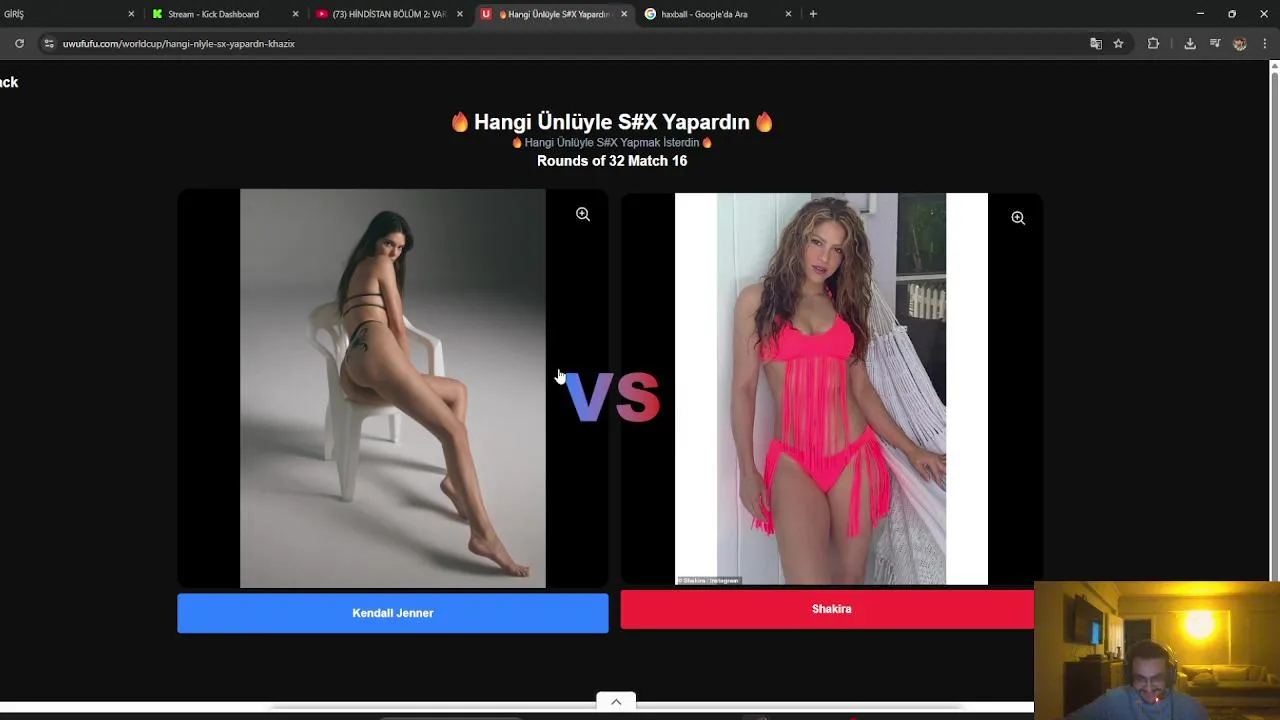This screenshot has width=1280, height=720.
Task: Click the subtitle Hangi Ünlüyle S#X Yapmak İsterdin
Action: click(612, 143)
